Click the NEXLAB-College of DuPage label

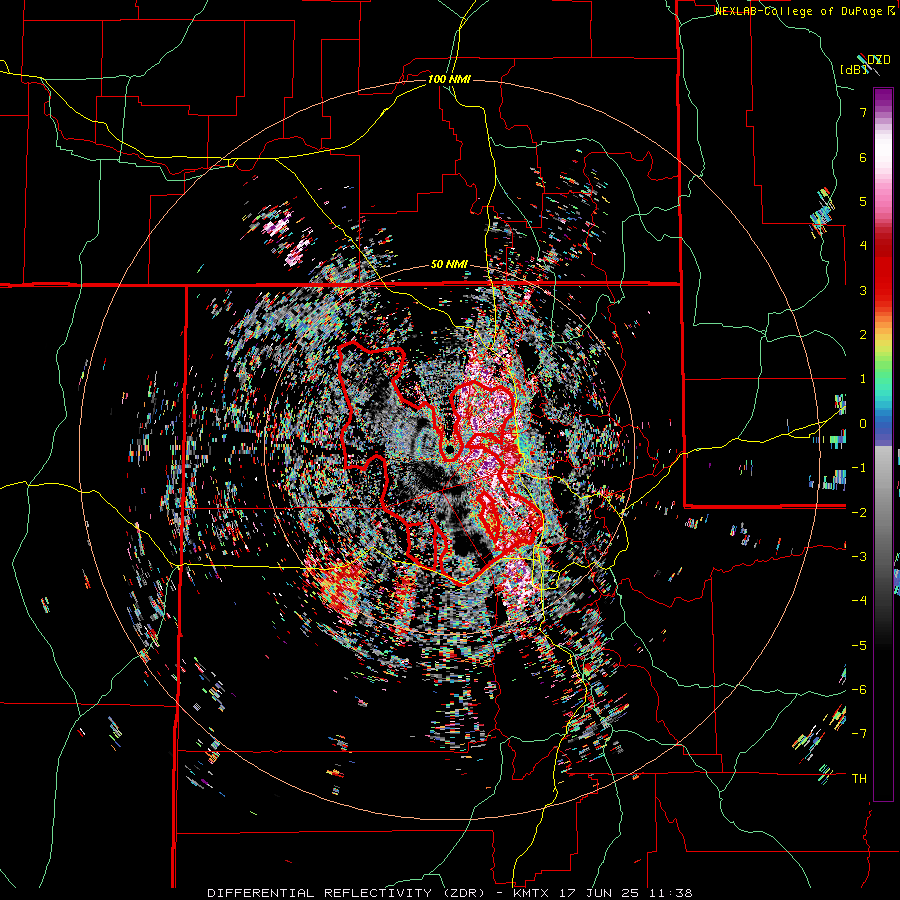click(x=805, y=11)
